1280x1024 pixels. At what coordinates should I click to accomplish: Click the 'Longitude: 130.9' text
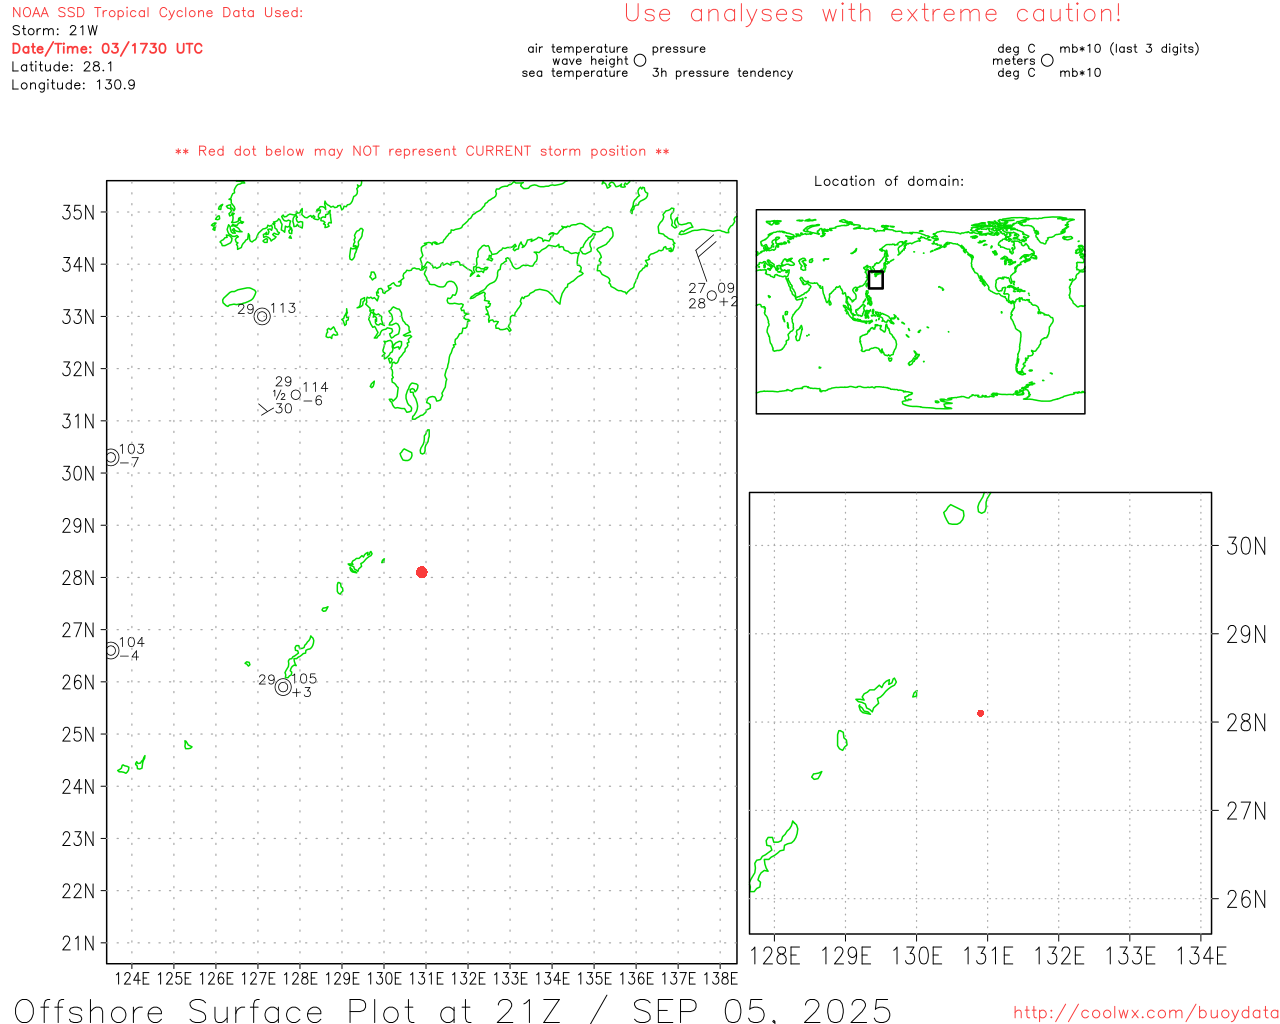pyautogui.click(x=73, y=85)
